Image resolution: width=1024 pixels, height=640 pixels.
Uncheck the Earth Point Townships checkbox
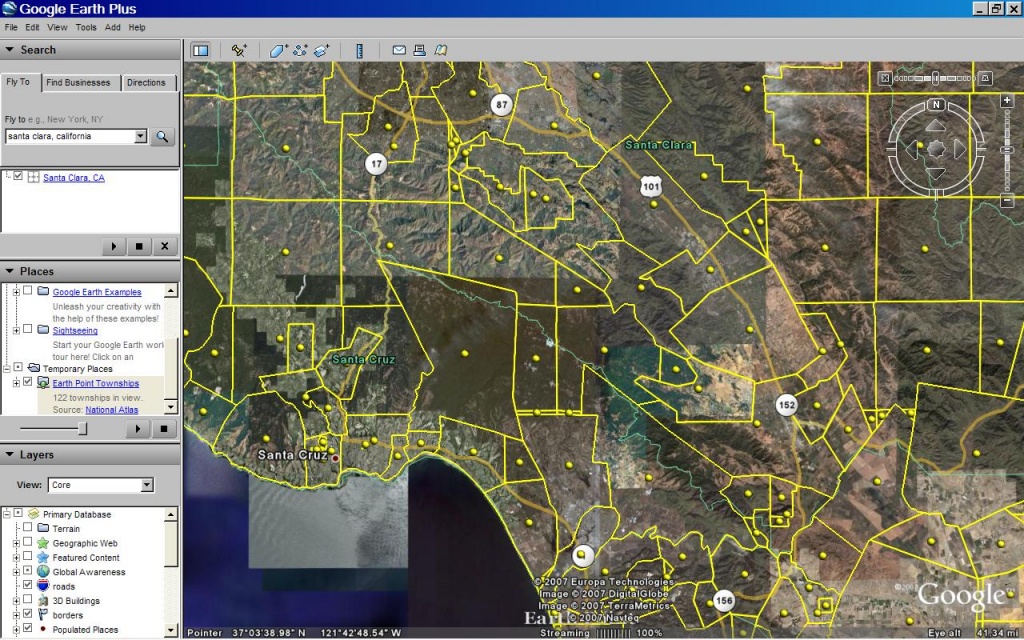28,383
